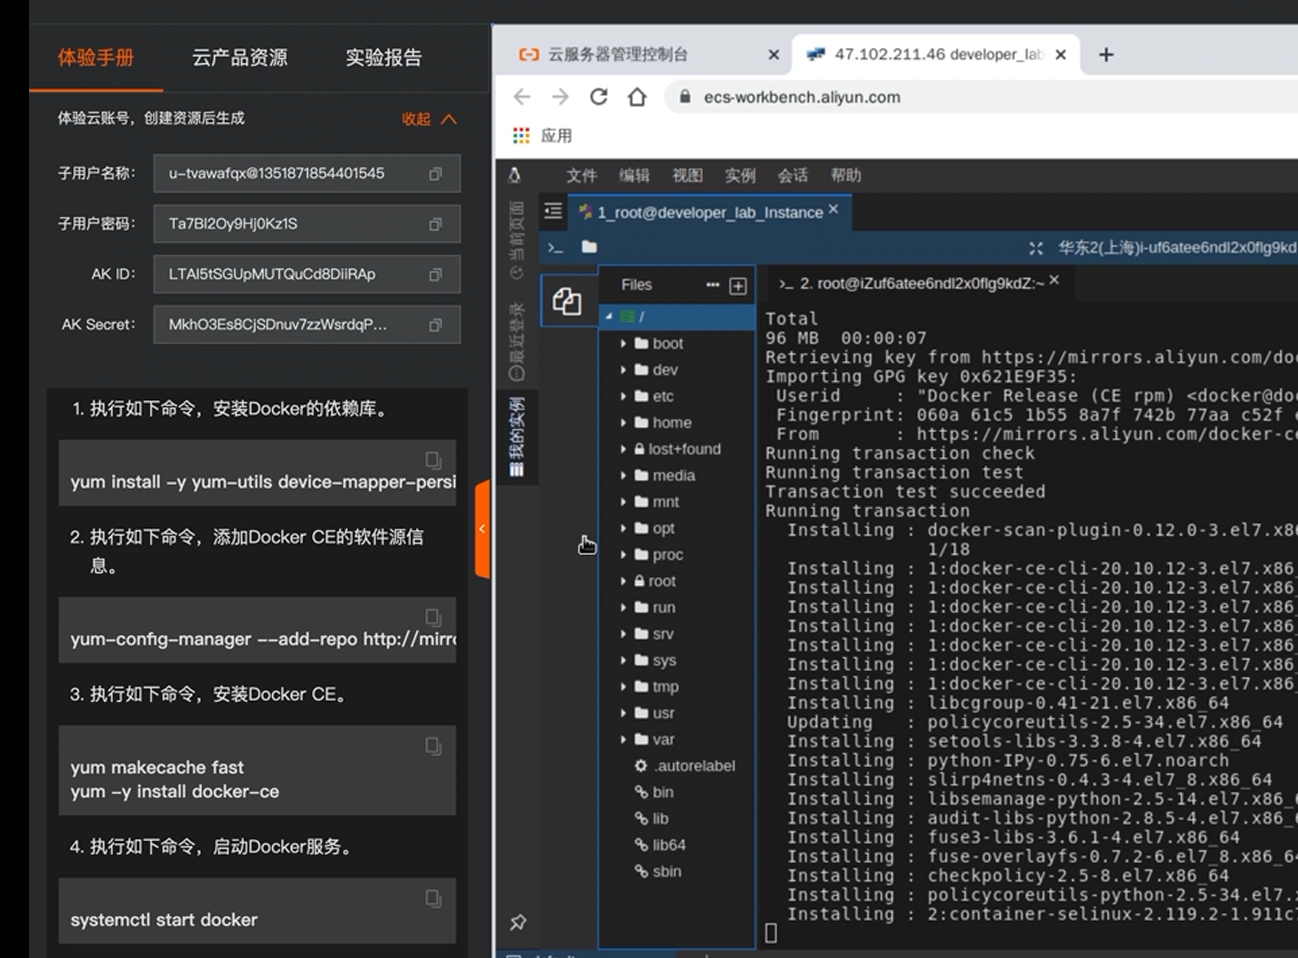Copy the systemctl start docker command
Image resolution: width=1298 pixels, height=958 pixels.
coord(433,898)
